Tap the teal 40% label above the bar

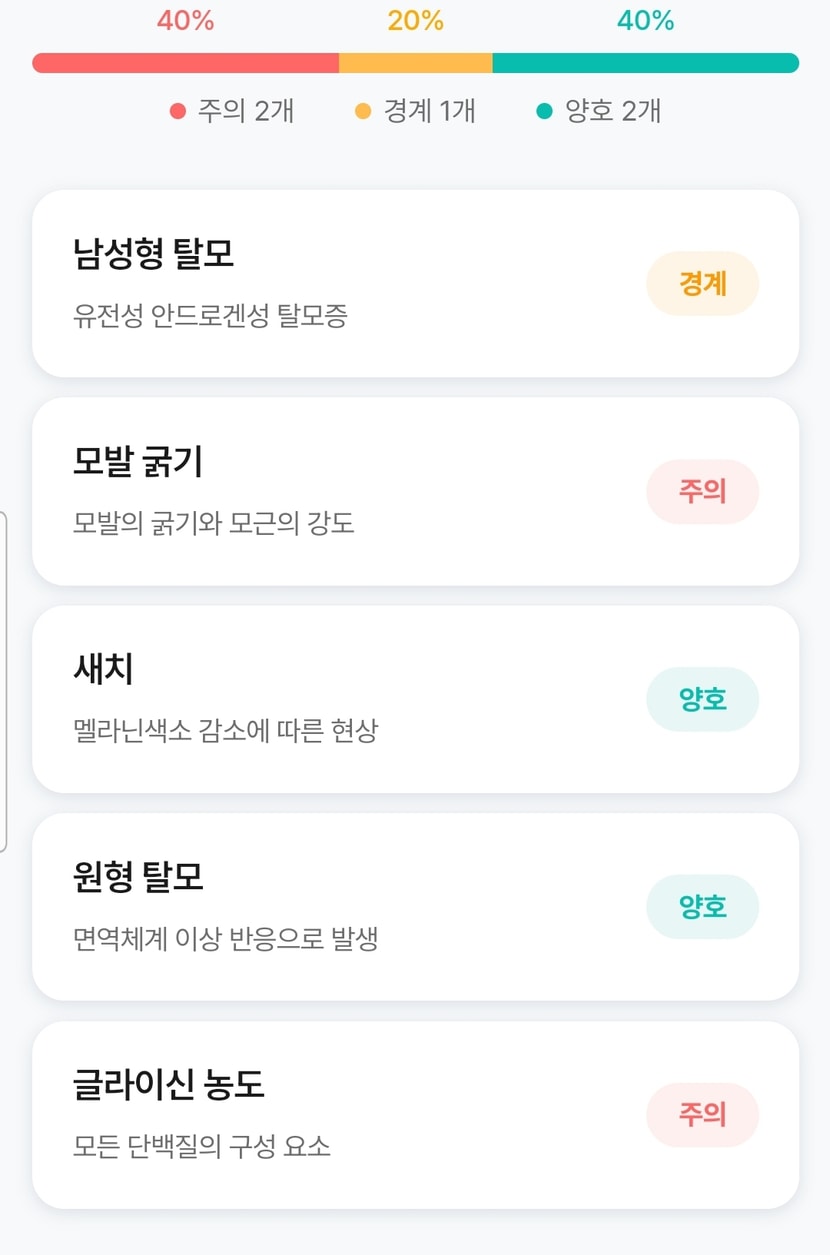pyautogui.click(x=645, y=21)
